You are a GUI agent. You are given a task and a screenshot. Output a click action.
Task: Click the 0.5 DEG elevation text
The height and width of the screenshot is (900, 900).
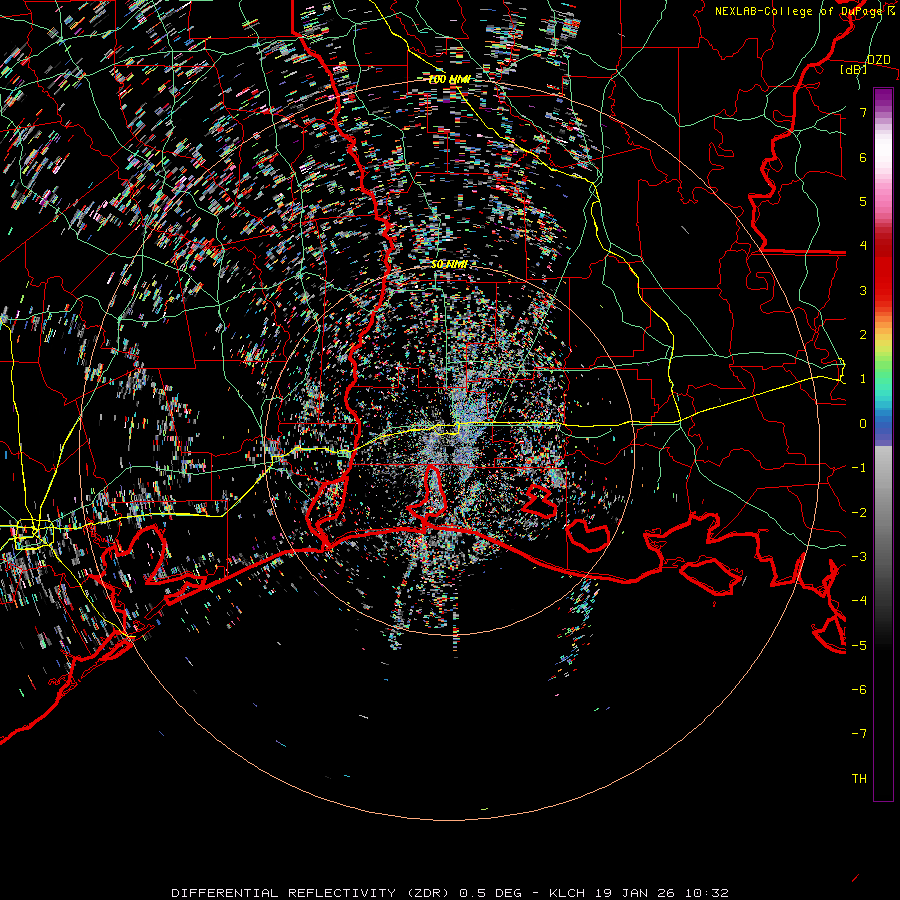(490, 893)
